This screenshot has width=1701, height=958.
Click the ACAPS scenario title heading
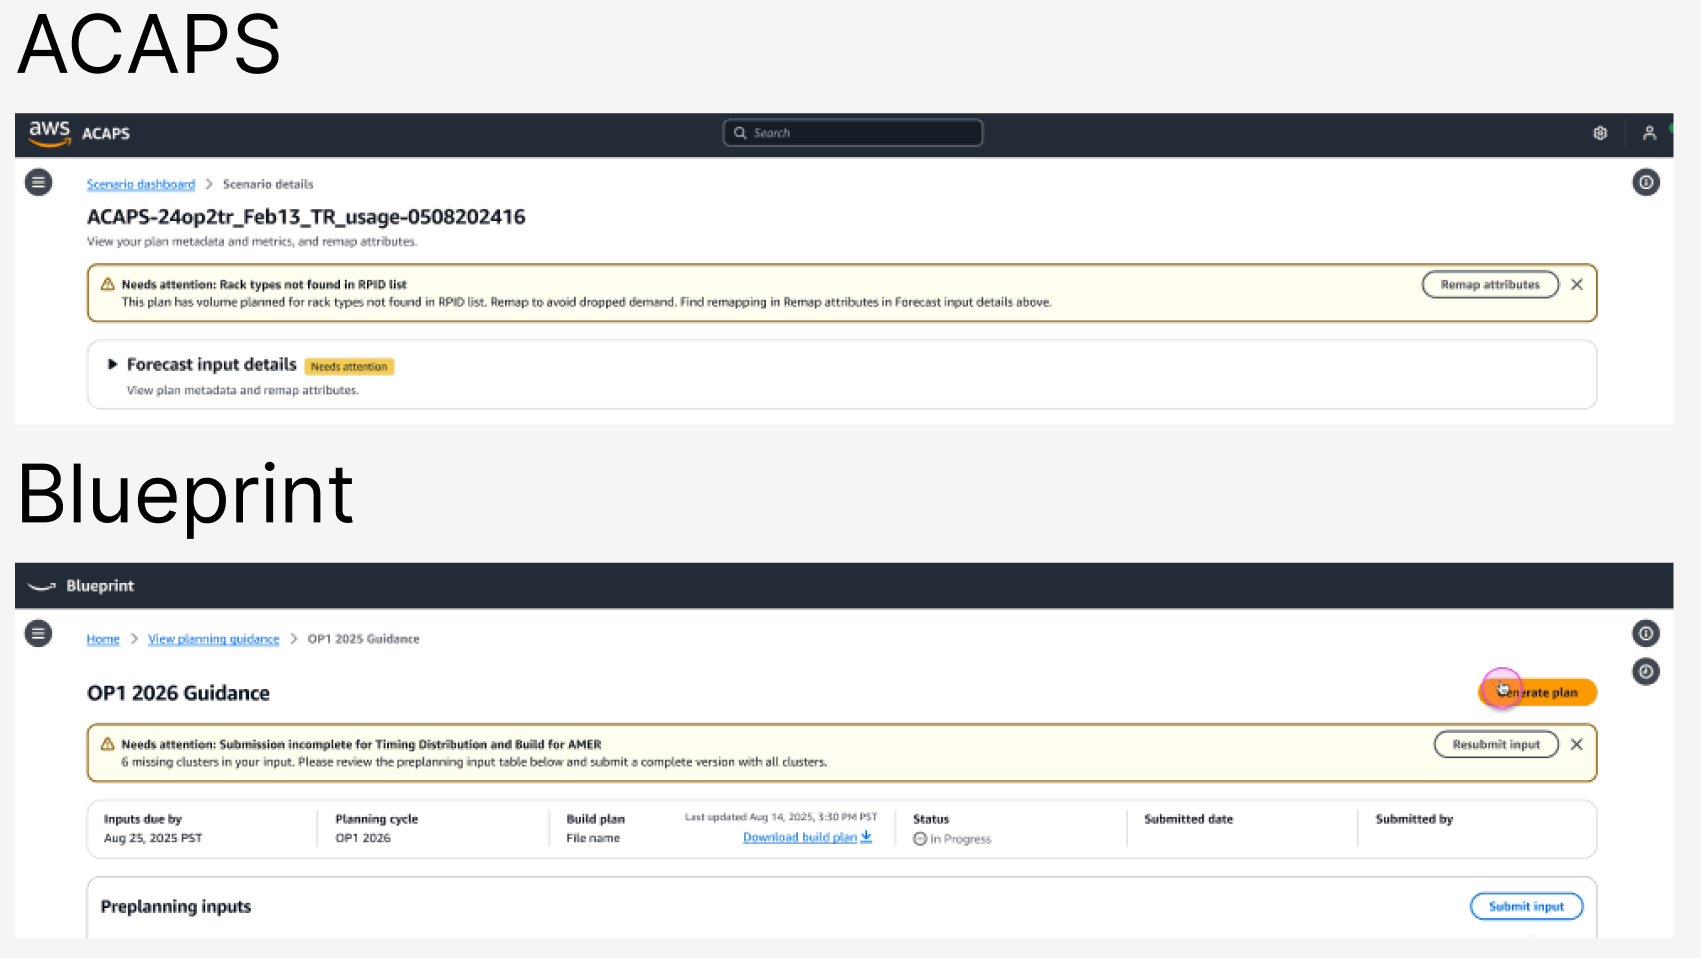[306, 217]
